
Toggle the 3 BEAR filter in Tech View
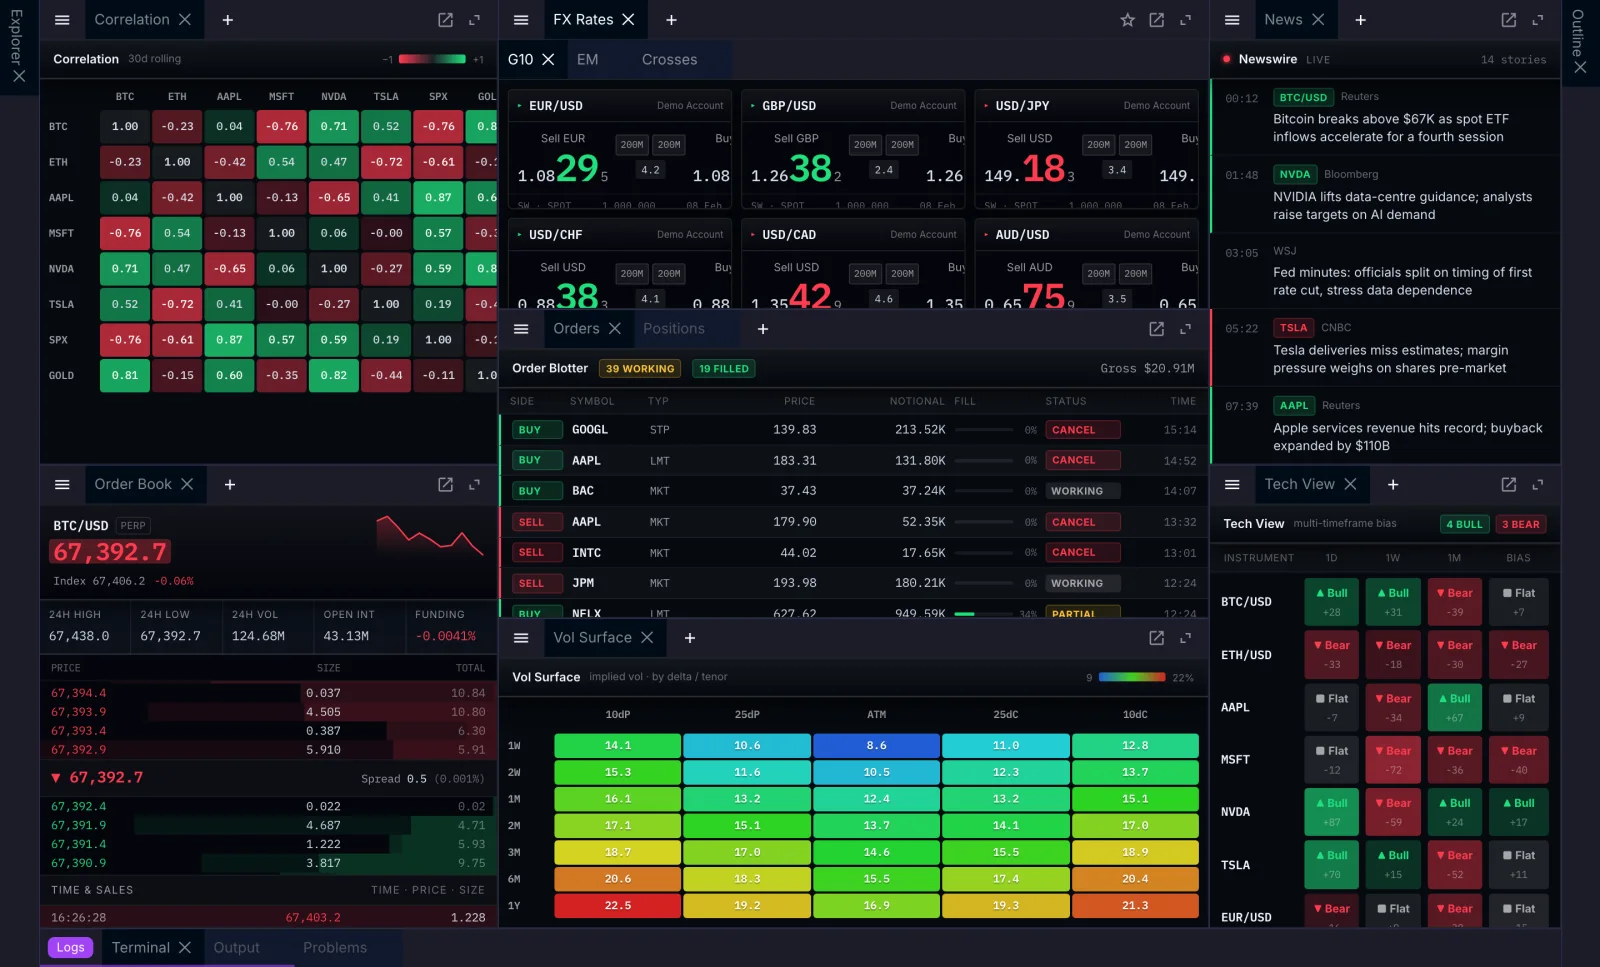point(1521,524)
